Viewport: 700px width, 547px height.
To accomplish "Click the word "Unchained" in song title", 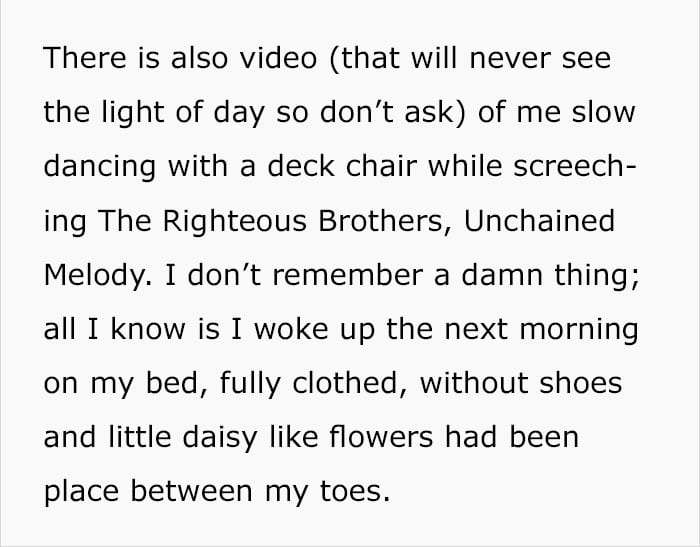I will pyautogui.click(x=539, y=220).
